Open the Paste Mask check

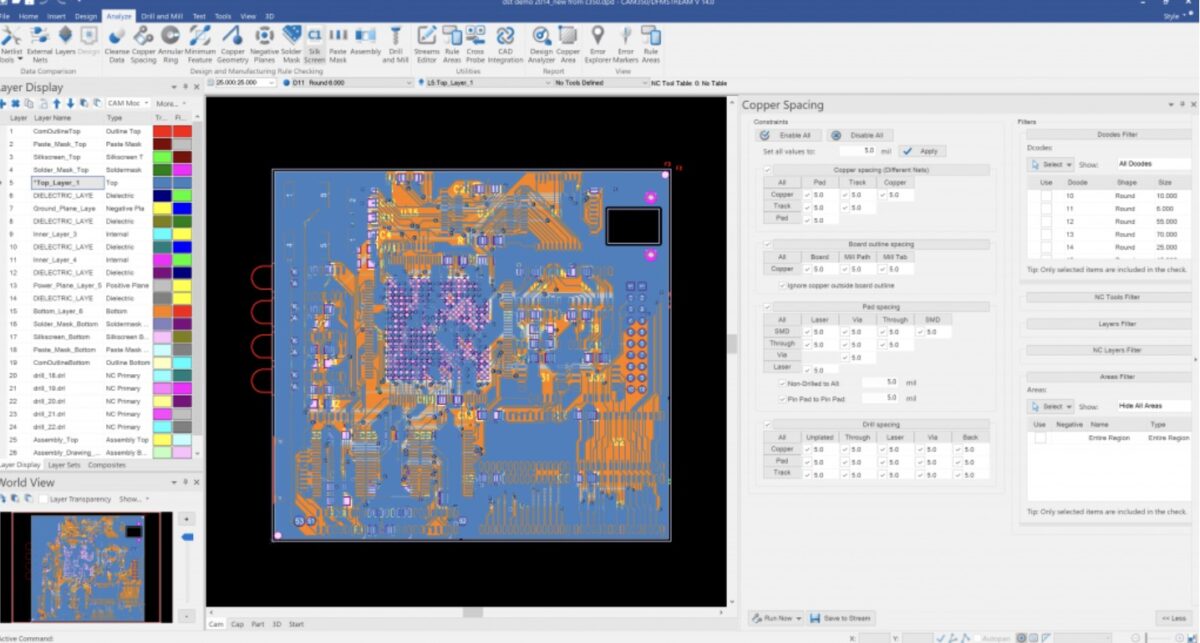[338, 44]
